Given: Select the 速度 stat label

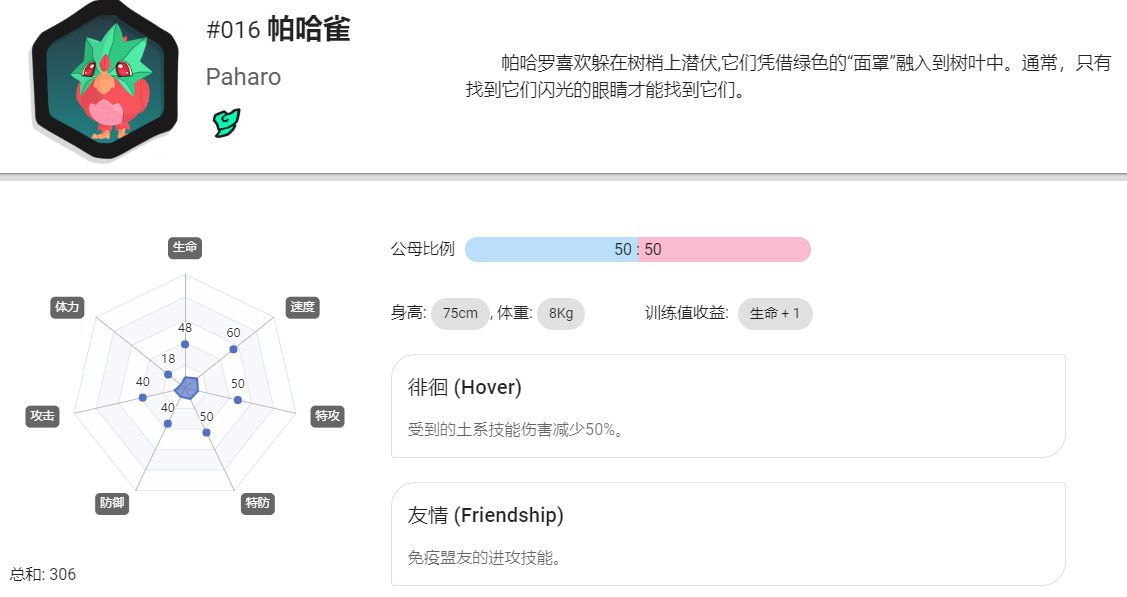Looking at the screenshot, I should point(303,307).
